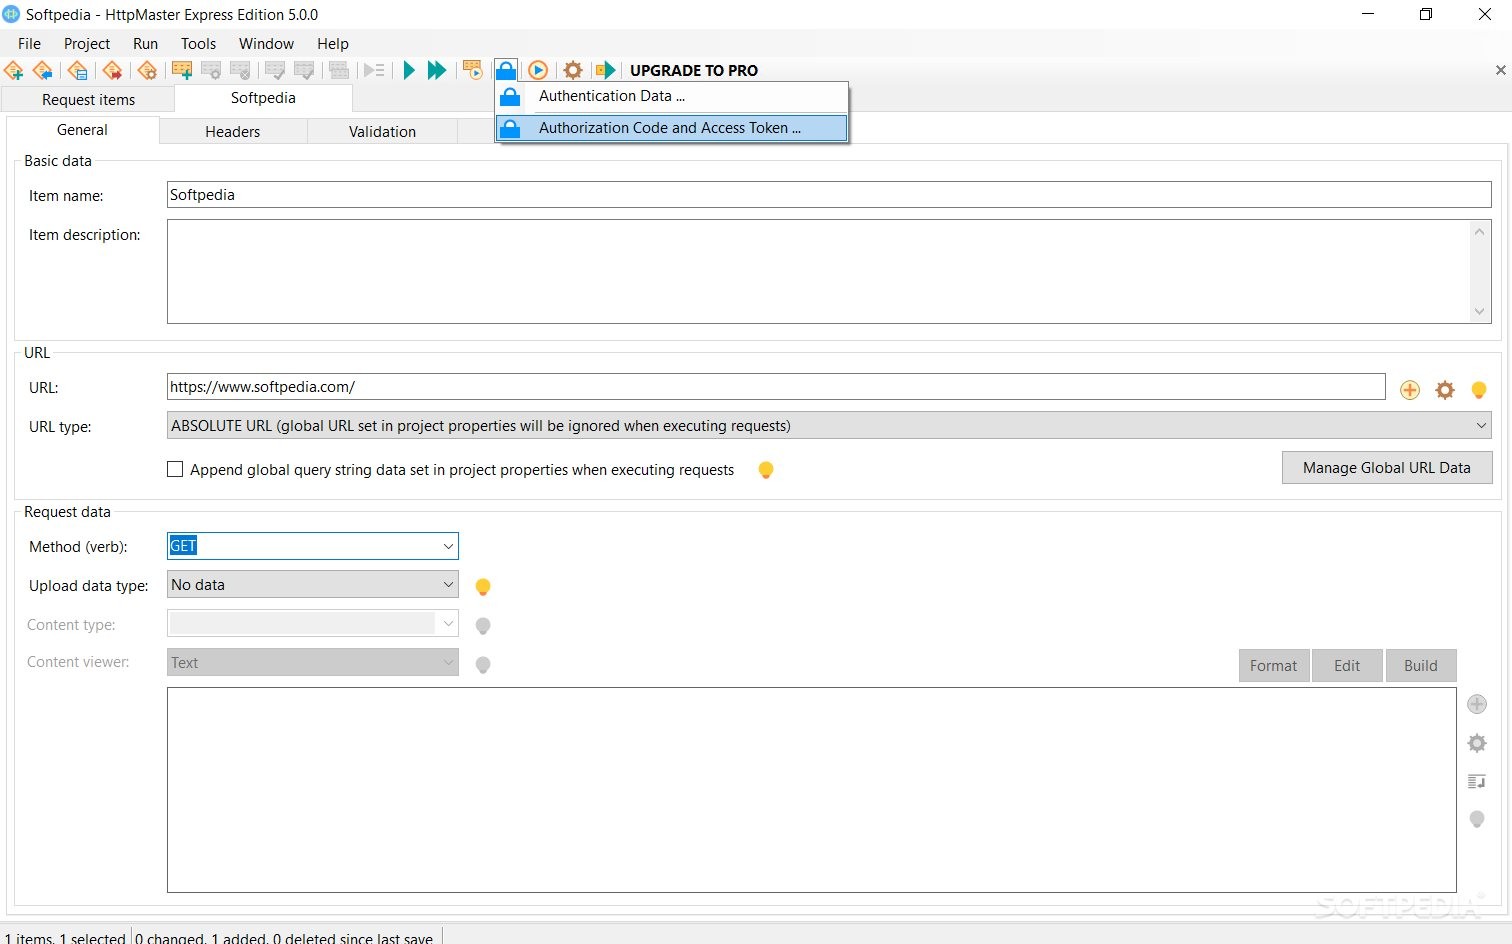1512x944 pixels.
Task: Open the Window menu
Action: 266,44
